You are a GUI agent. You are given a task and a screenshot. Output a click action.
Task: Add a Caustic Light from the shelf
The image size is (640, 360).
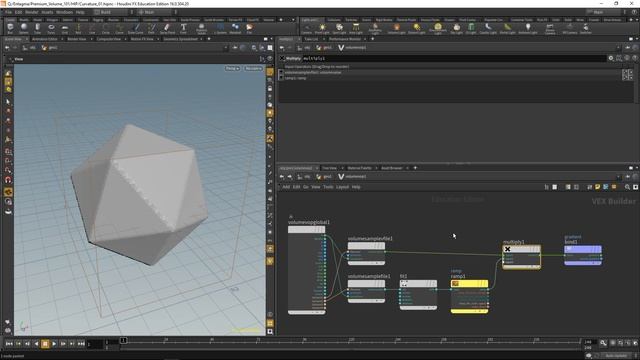pyautogui.click(x=488, y=29)
